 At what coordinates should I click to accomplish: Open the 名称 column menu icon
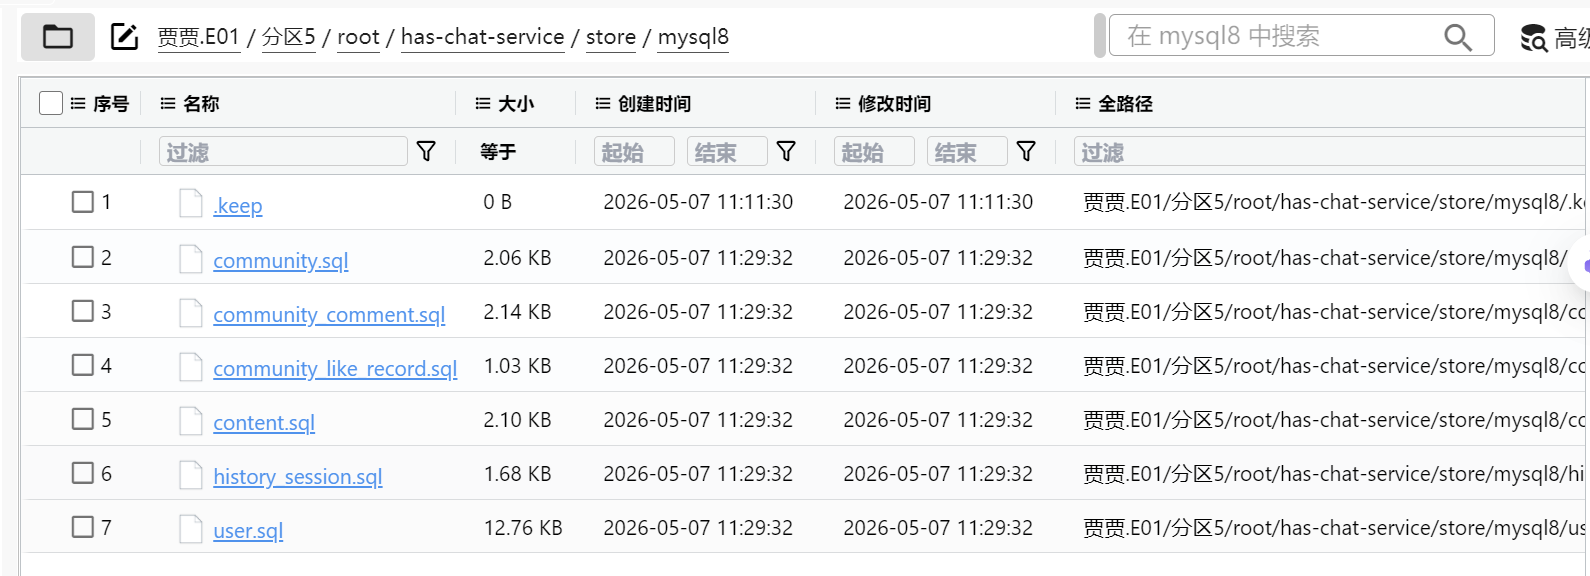coord(168,103)
